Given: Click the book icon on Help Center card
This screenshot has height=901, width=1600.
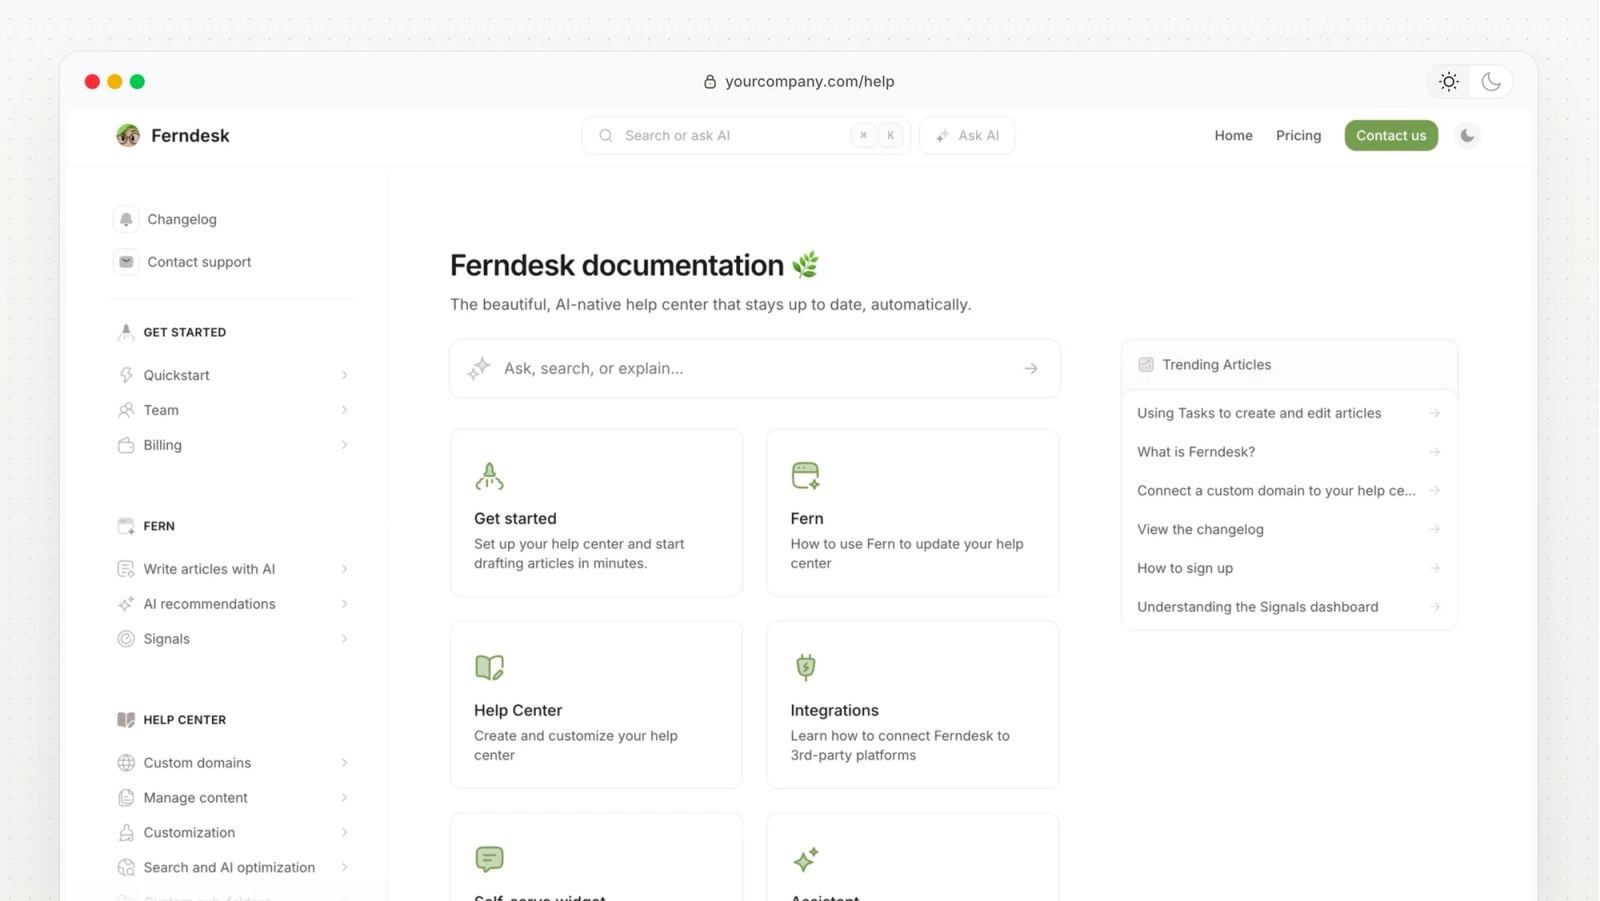Looking at the screenshot, I should tap(489, 667).
